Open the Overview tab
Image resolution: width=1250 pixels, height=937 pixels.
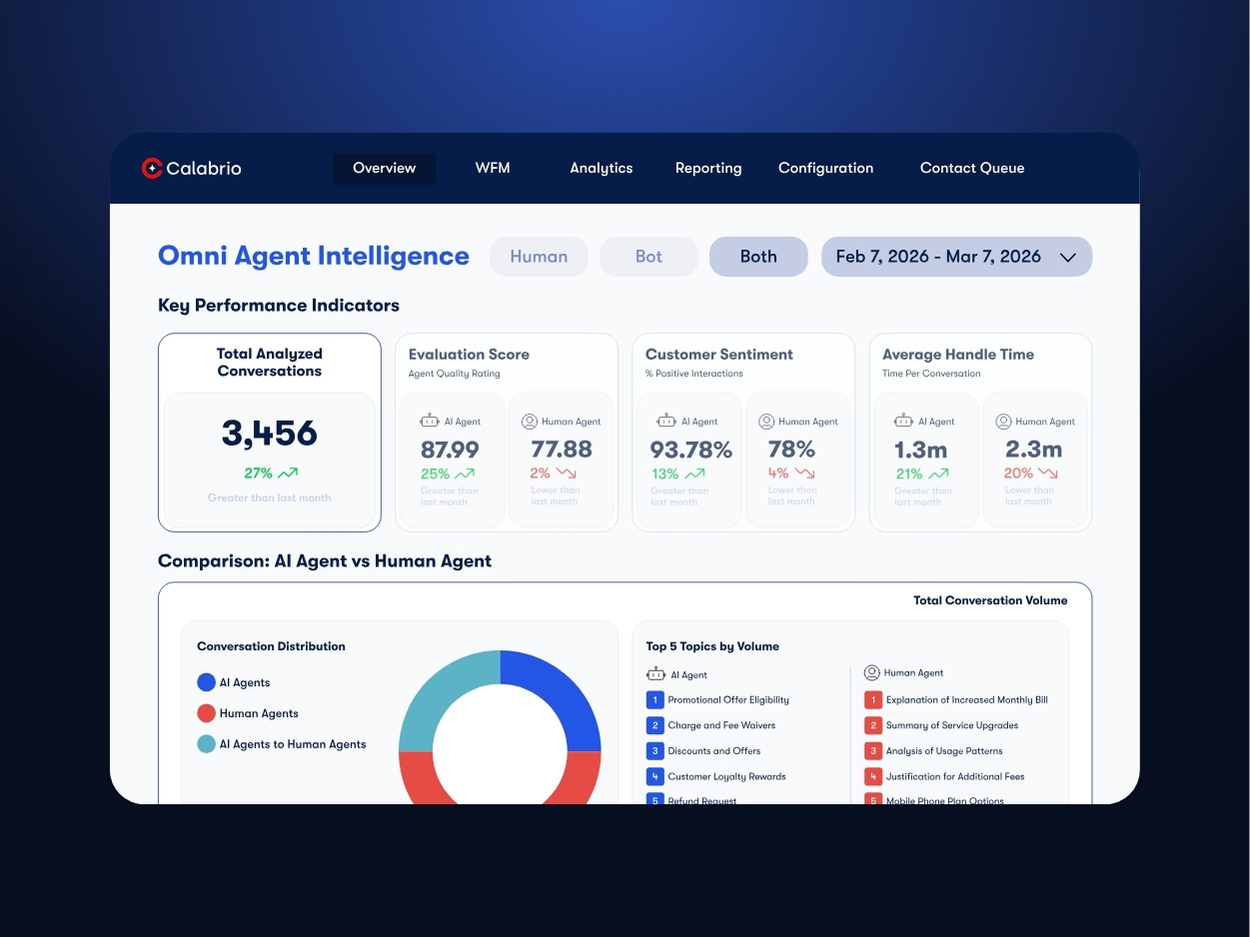[384, 168]
